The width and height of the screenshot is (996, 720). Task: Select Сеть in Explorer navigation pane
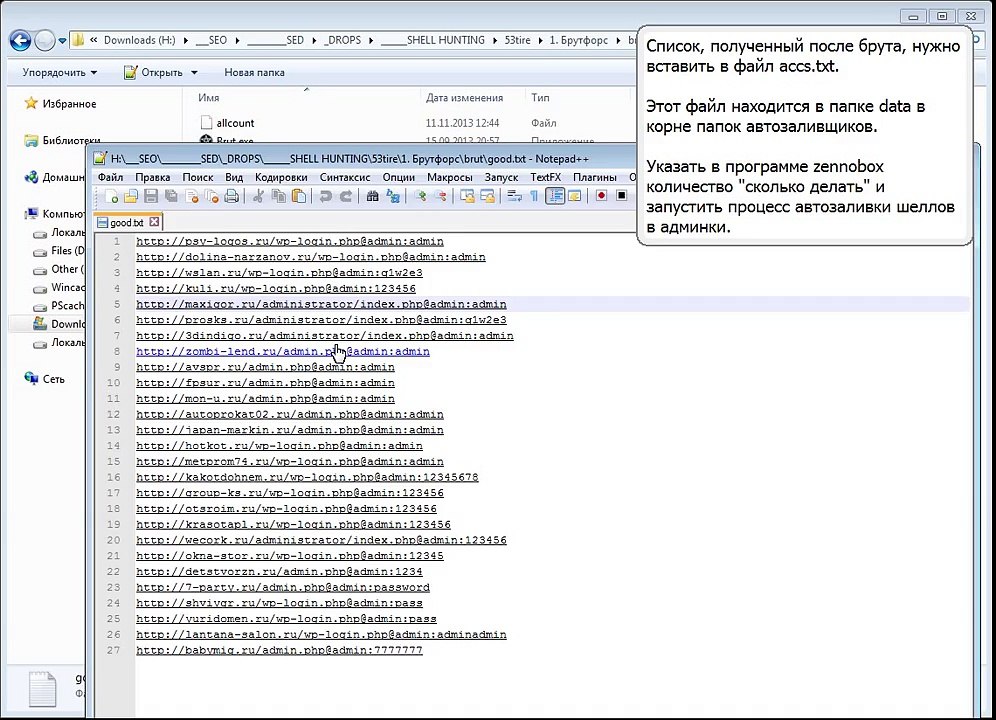coord(53,379)
